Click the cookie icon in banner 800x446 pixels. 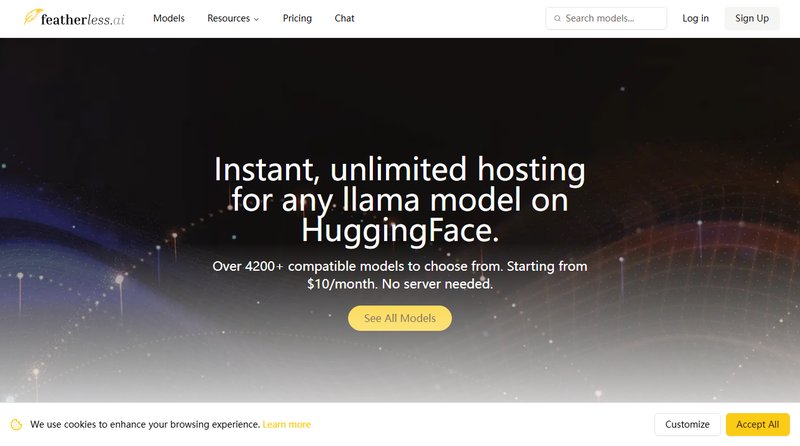16,425
